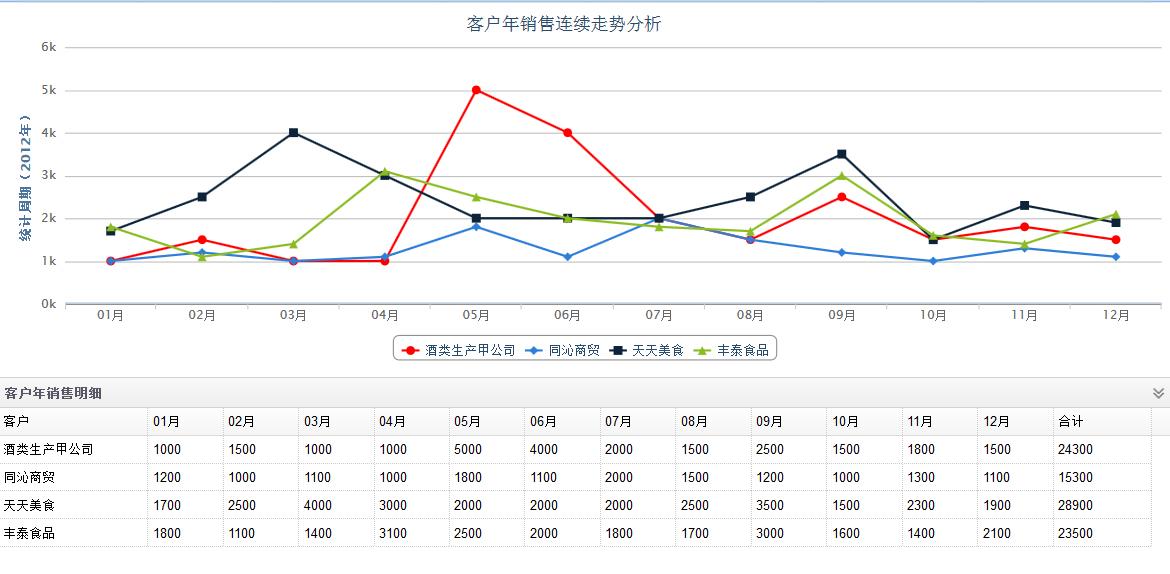The height and width of the screenshot is (574, 1170).
Task: Click the 同沁商贸 diamond marker at 10月
Action: pyautogui.click(x=933, y=261)
